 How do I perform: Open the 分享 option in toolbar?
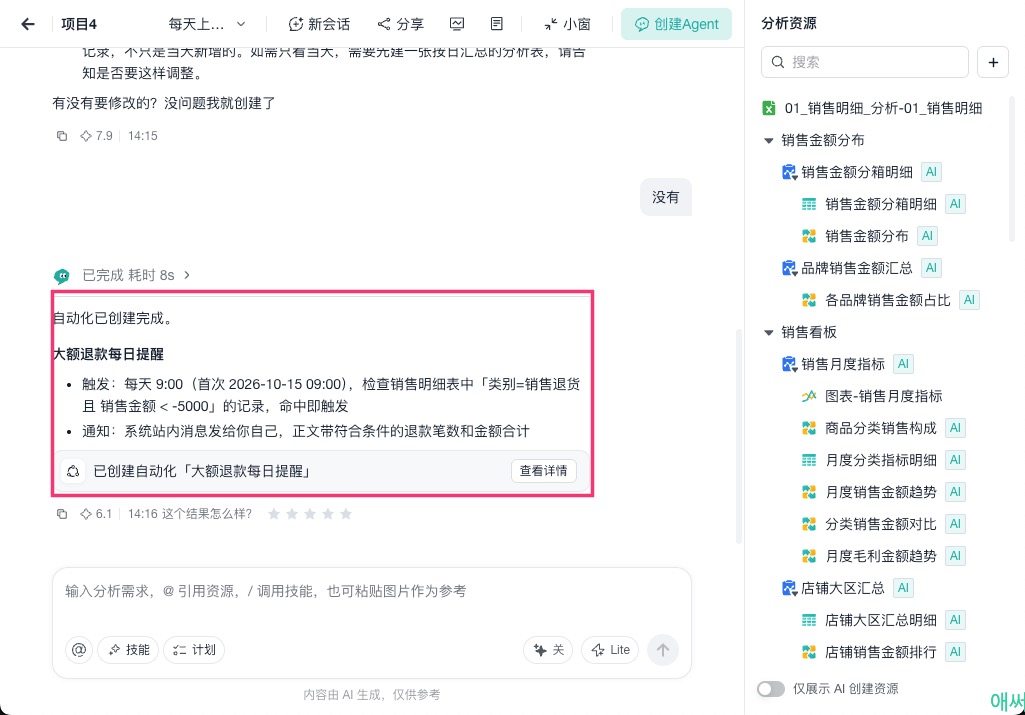pos(401,24)
